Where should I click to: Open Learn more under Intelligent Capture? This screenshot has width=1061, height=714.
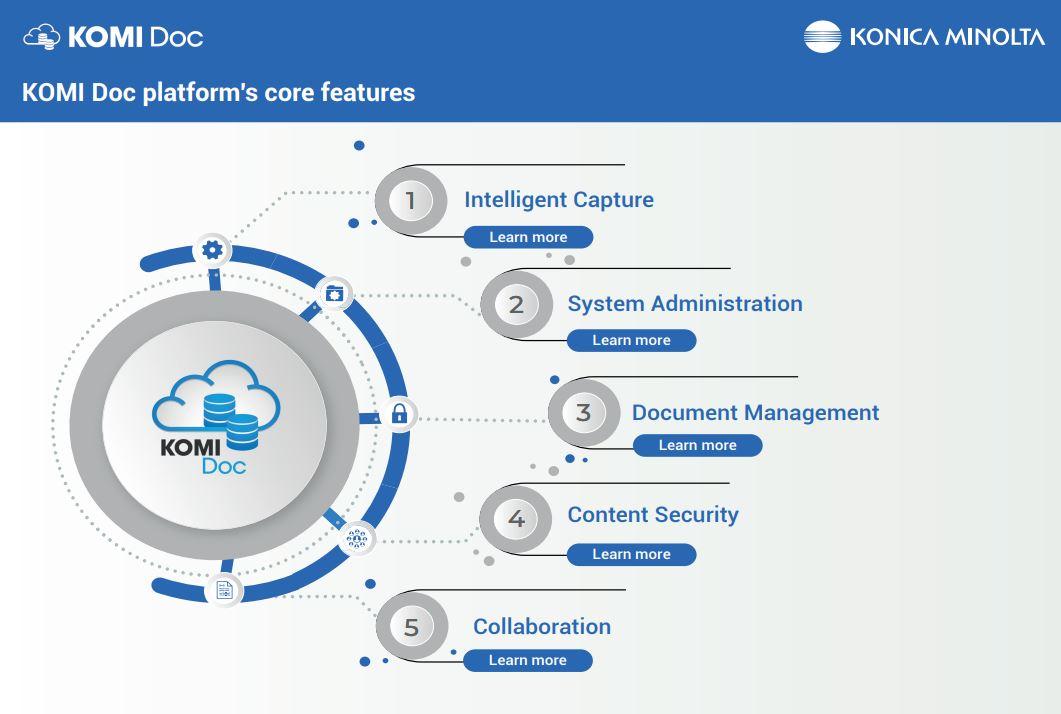click(x=528, y=237)
